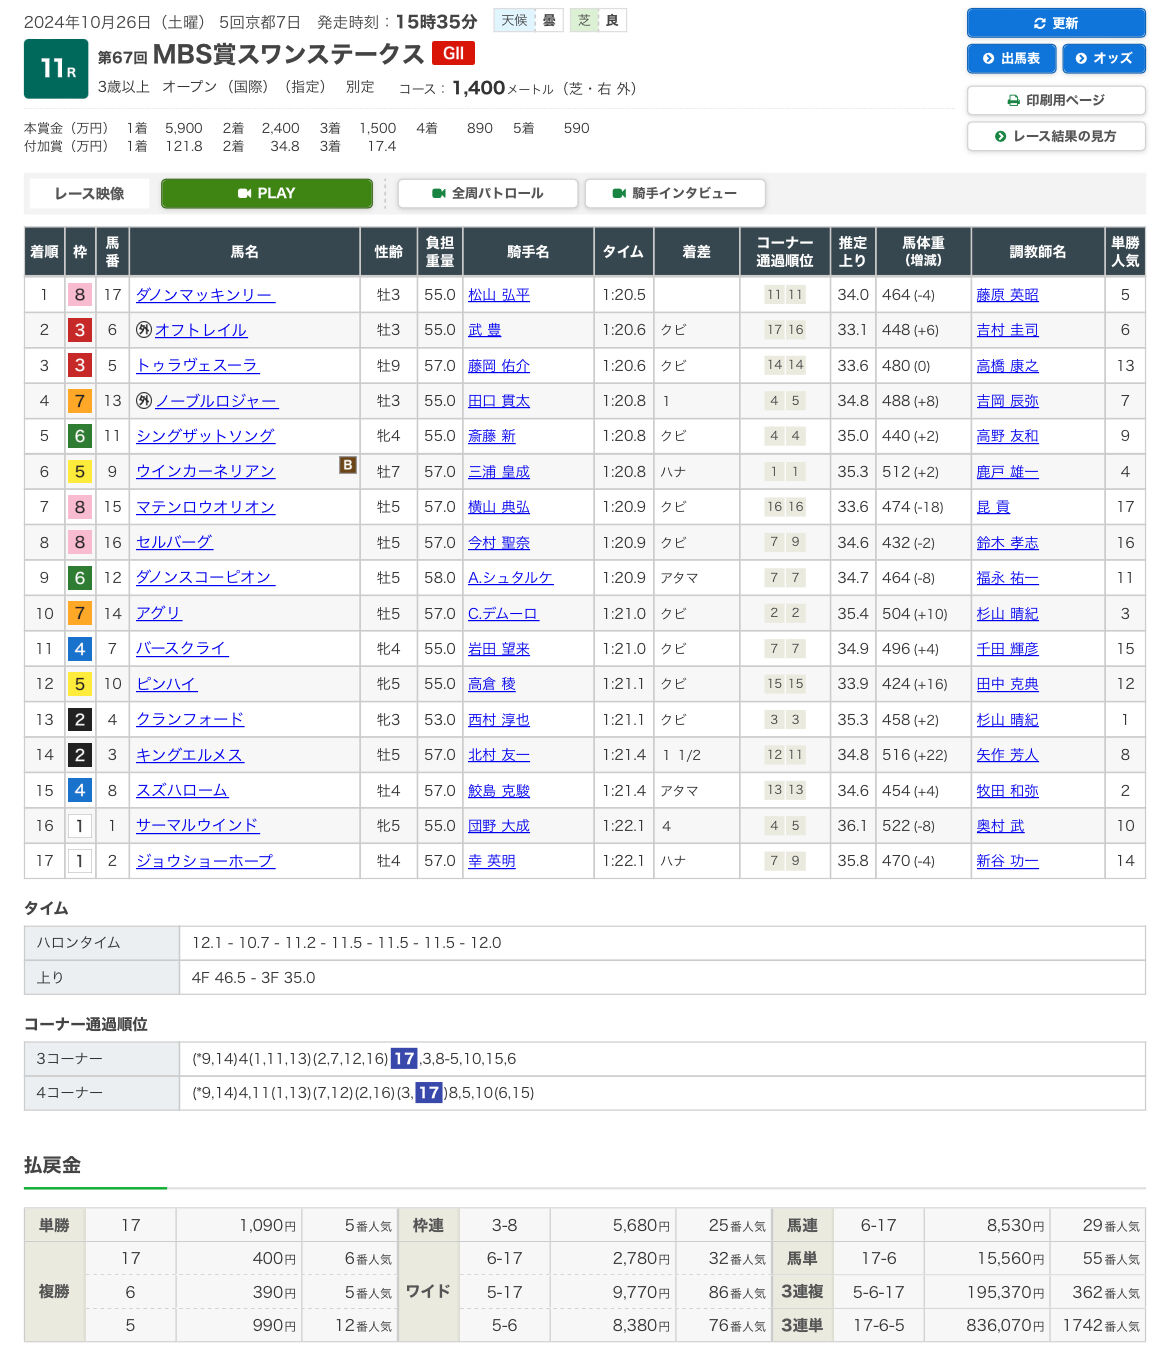Image resolution: width=1170 pixels, height=1359 pixels.
Task: Open trainer 昆 貢 link
Action: click(x=994, y=507)
